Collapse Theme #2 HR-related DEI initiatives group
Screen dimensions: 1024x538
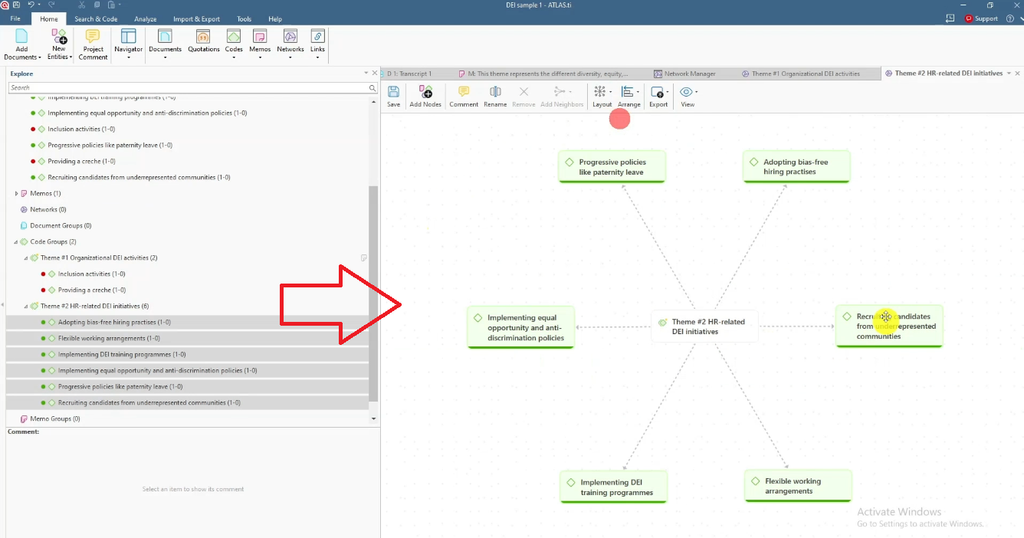pyautogui.click(x=26, y=306)
